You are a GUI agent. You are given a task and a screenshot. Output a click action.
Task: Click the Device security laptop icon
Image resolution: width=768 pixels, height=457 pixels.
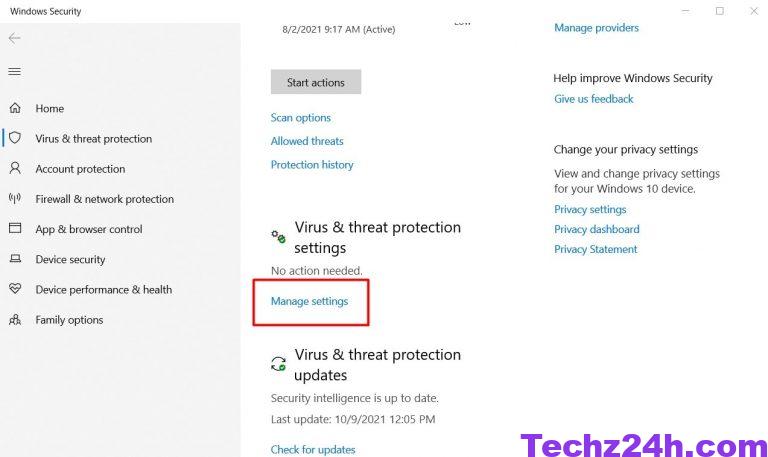15,259
